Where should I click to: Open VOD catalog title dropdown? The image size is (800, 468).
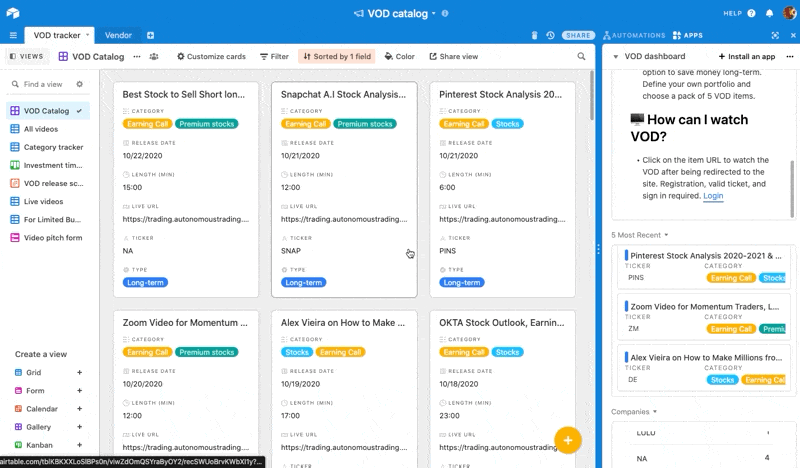pyautogui.click(x=434, y=13)
